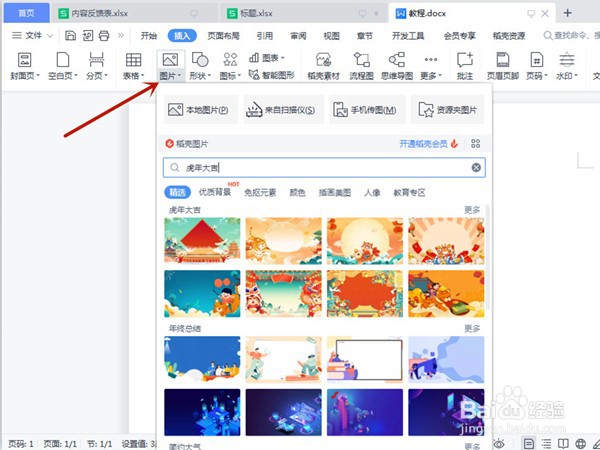The image size is (600, 450).
Task: Insert a table (表格)
Action: pos(133,66)
